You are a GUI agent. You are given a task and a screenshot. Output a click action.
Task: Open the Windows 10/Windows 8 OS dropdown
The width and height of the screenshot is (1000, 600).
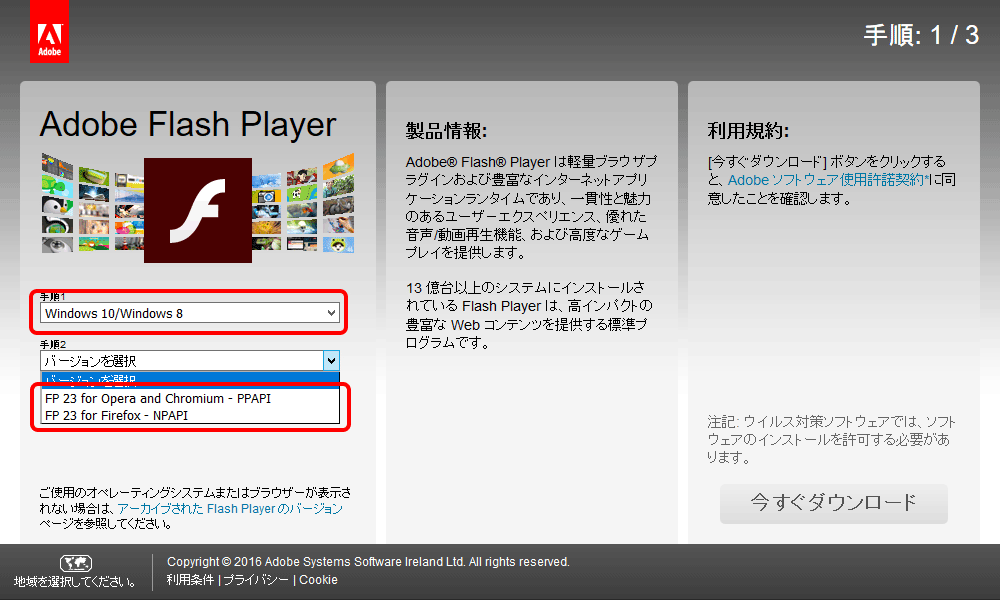pyautogui.click(x=189, y=313)
